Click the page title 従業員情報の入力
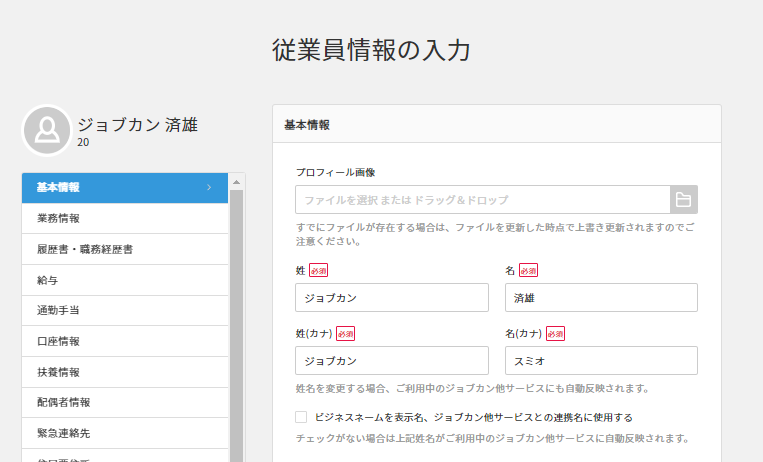The height and width of the screenshot is (462, 763). pyautogui.click(x=371, y=50)
